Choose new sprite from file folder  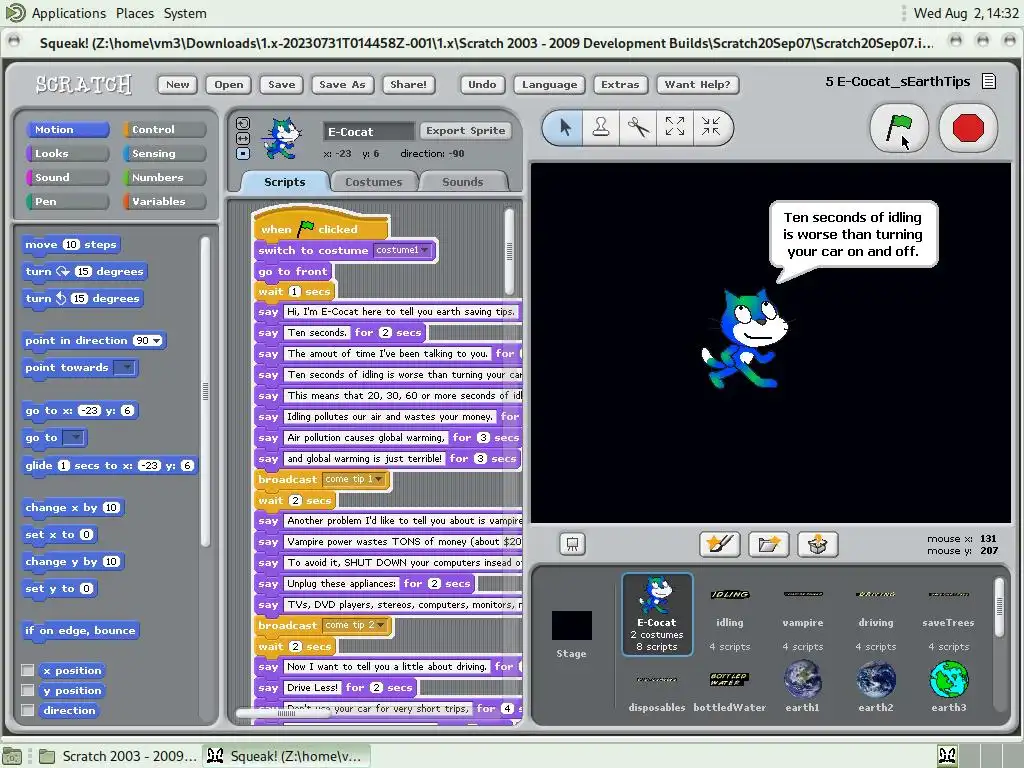(x=769, y=544)
